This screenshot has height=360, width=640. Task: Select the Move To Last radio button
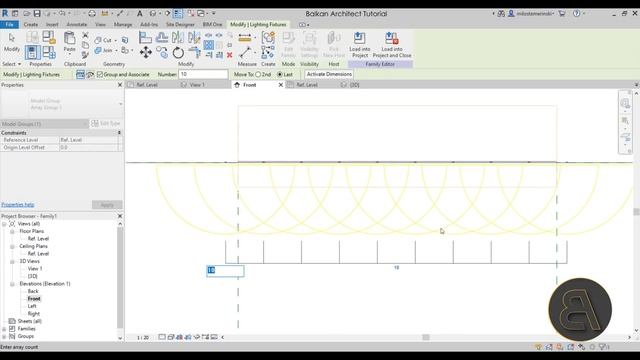tap(280, 74)
